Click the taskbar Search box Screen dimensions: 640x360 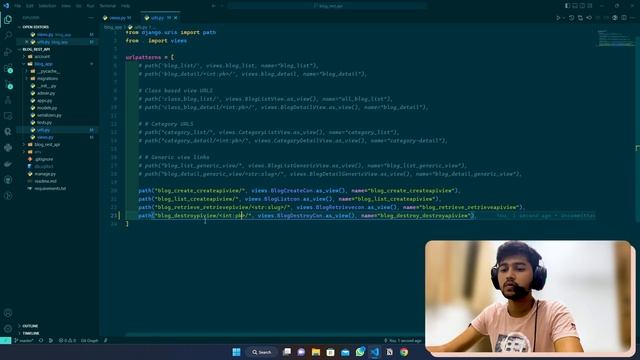(x=262, y=352)
